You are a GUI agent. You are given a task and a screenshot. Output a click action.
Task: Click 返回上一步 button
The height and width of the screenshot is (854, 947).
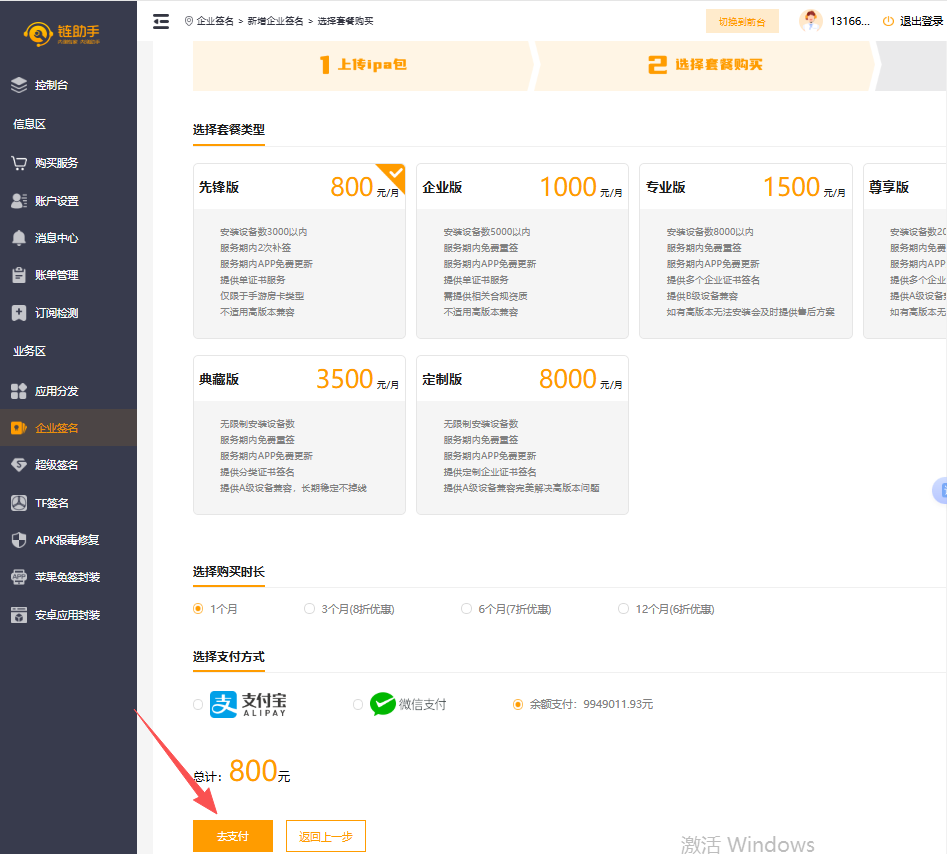326,836
